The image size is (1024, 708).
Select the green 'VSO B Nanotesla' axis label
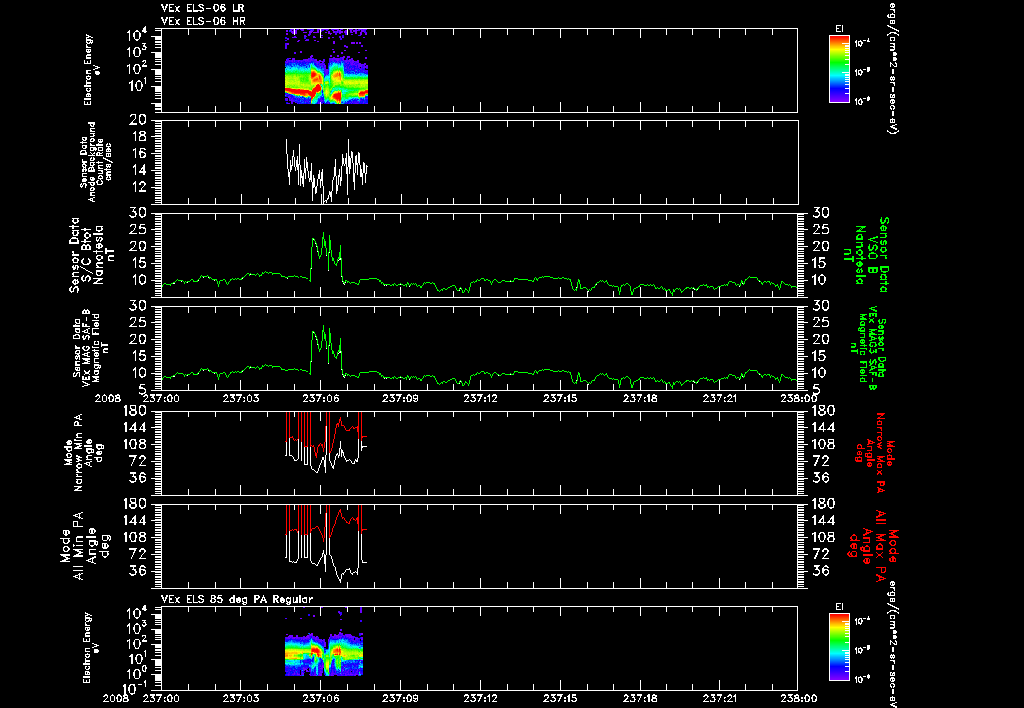tap(866, 255)
